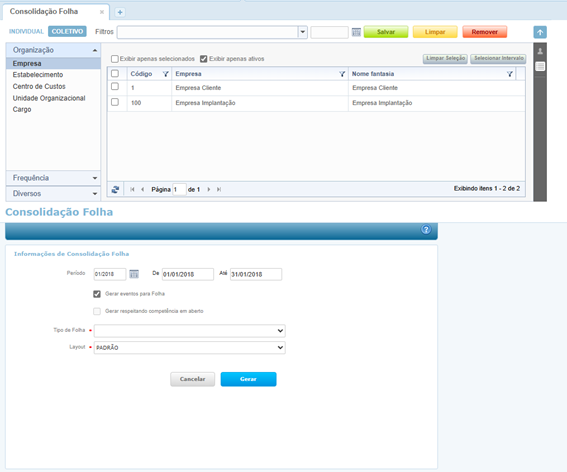Click Empresa Cliente in Nome fantasia column

tap(375, 88)
